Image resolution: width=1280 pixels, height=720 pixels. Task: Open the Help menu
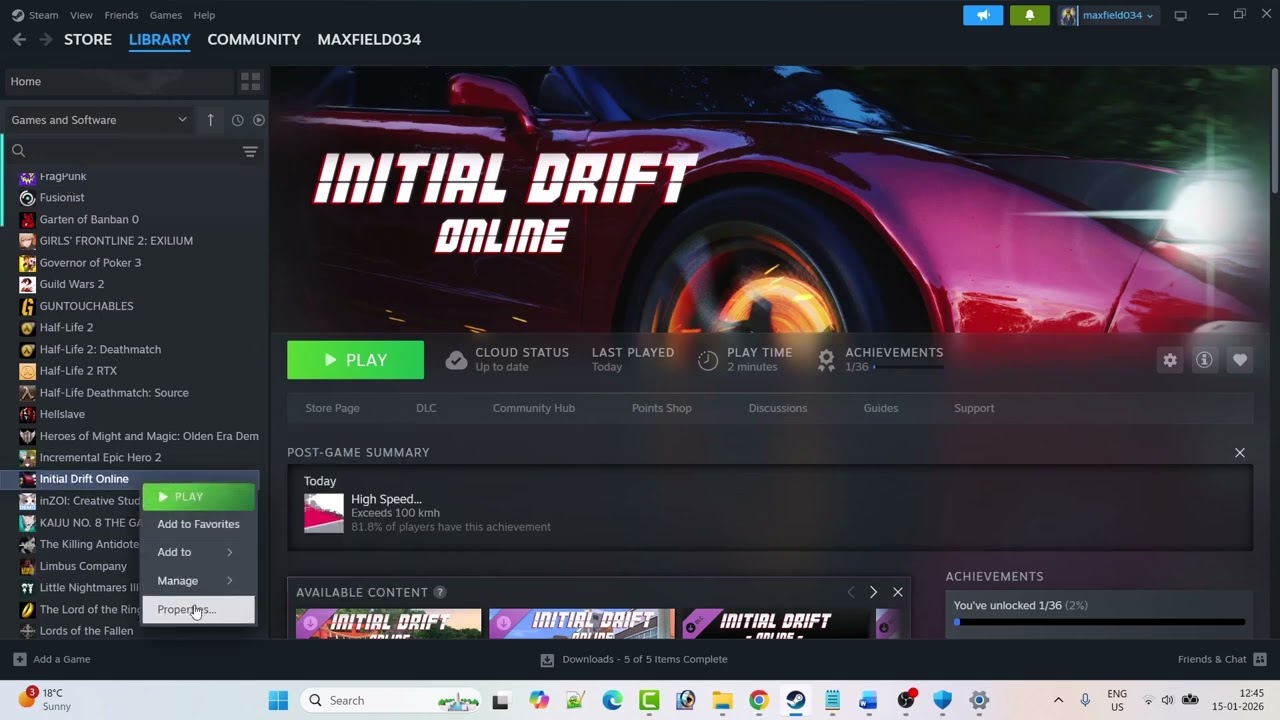tap(204, 15)
